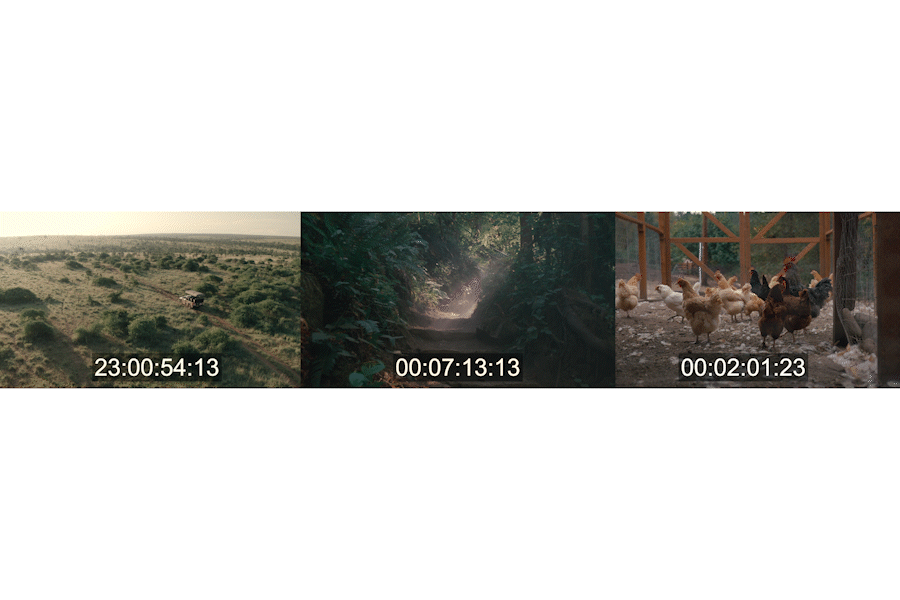
Task: Click the 00:07:13:13 timecode overlay
Action: 458,367
